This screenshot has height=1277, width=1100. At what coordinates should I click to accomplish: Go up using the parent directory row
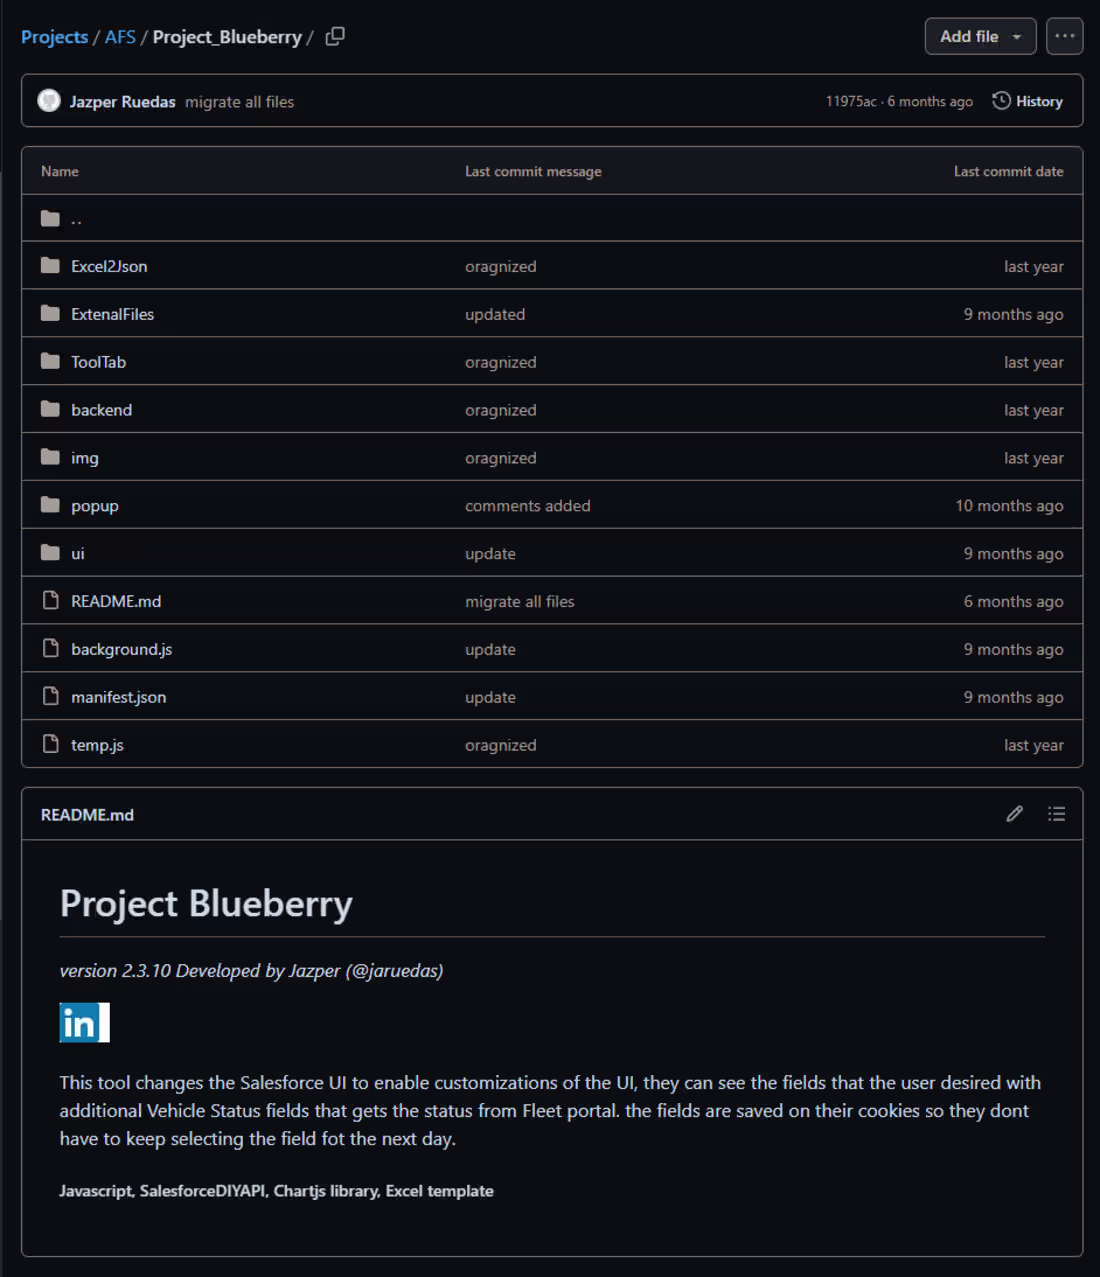(x=76, y=218)
